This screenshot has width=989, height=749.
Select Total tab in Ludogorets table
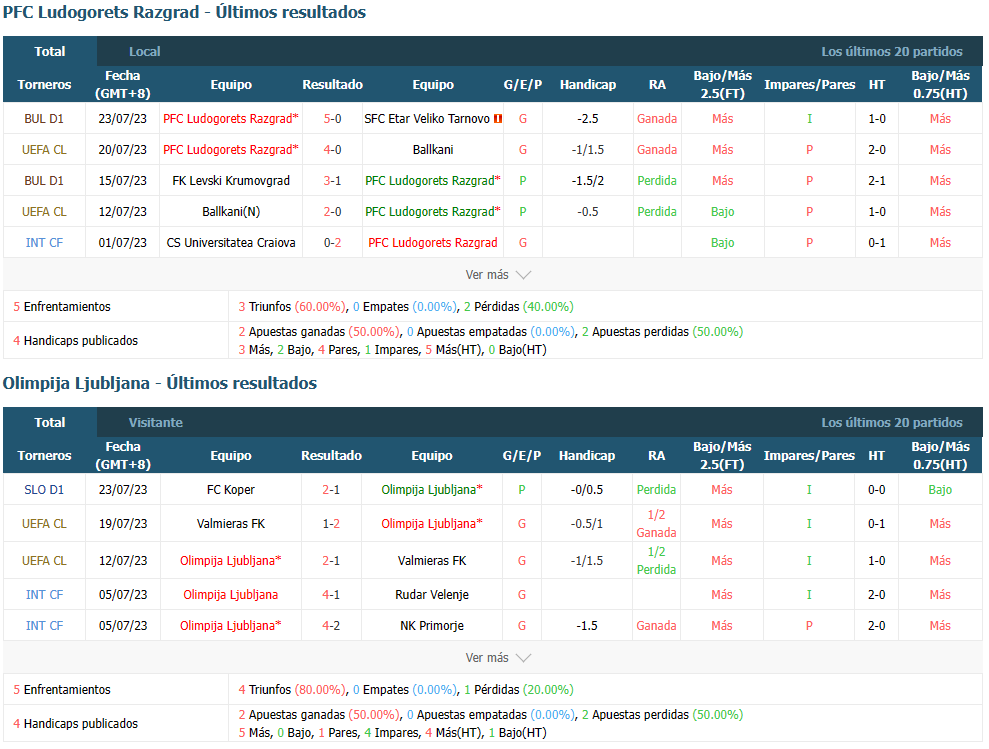50,51
